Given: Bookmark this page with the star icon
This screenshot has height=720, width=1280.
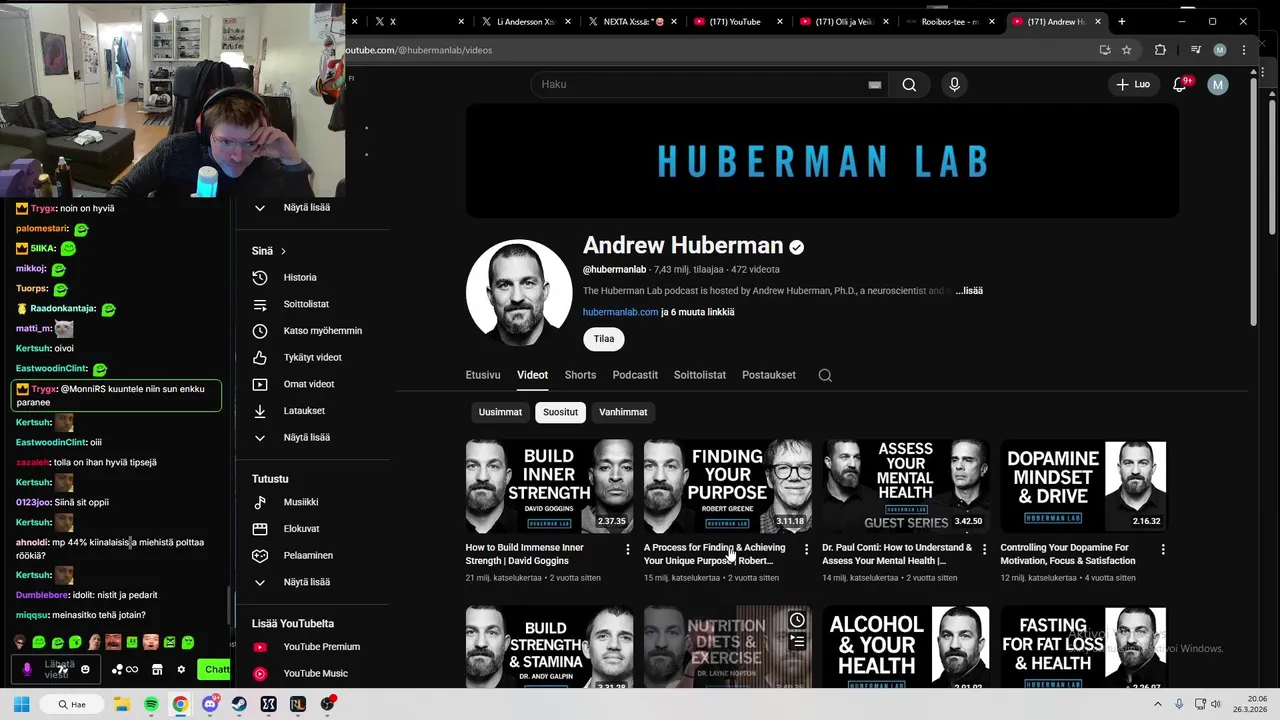Looking at the screenshot, I should [1126, 50].
